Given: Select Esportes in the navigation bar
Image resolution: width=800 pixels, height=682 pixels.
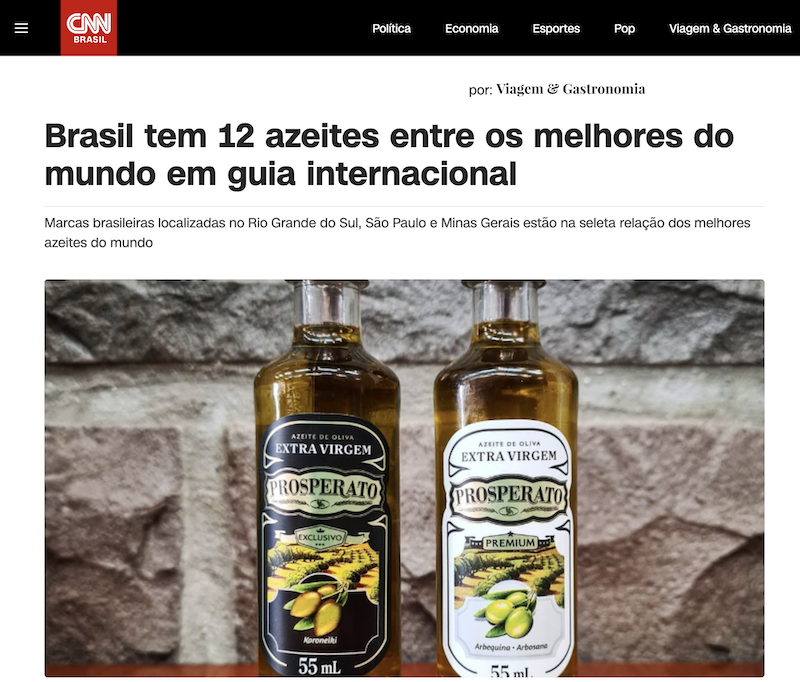Looking at the screenshot, I should coord(556,29).
